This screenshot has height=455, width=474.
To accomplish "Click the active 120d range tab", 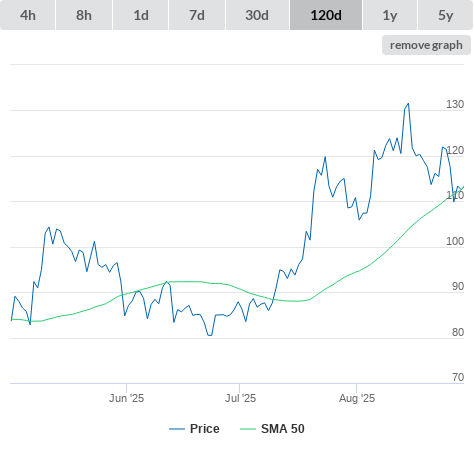I will 326,15.
